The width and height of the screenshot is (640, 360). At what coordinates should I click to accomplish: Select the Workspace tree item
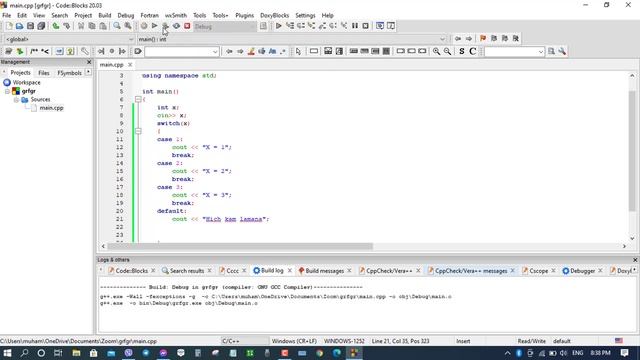(27, 82)
